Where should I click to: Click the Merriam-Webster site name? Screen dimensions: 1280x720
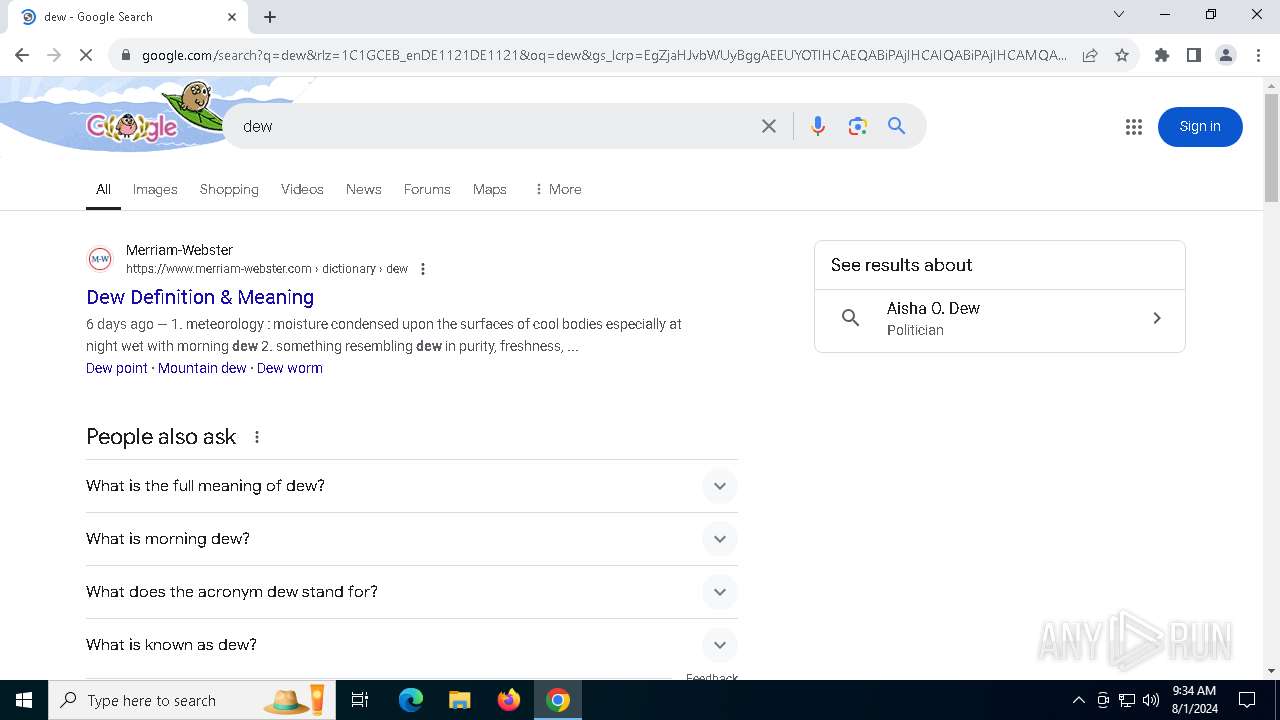point(179,250)
